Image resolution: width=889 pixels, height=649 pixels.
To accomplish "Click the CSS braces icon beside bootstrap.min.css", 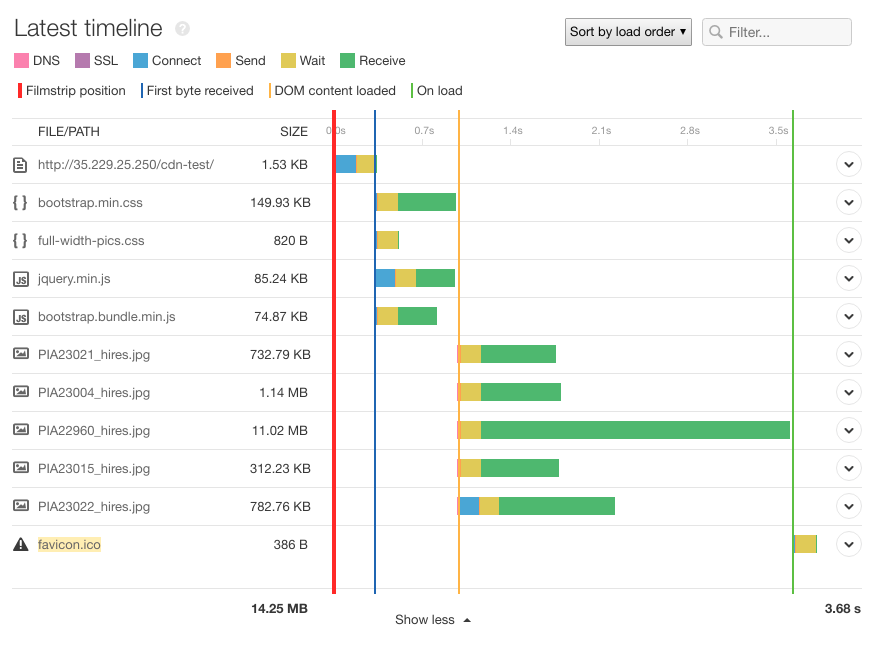I will click(20, 203).
